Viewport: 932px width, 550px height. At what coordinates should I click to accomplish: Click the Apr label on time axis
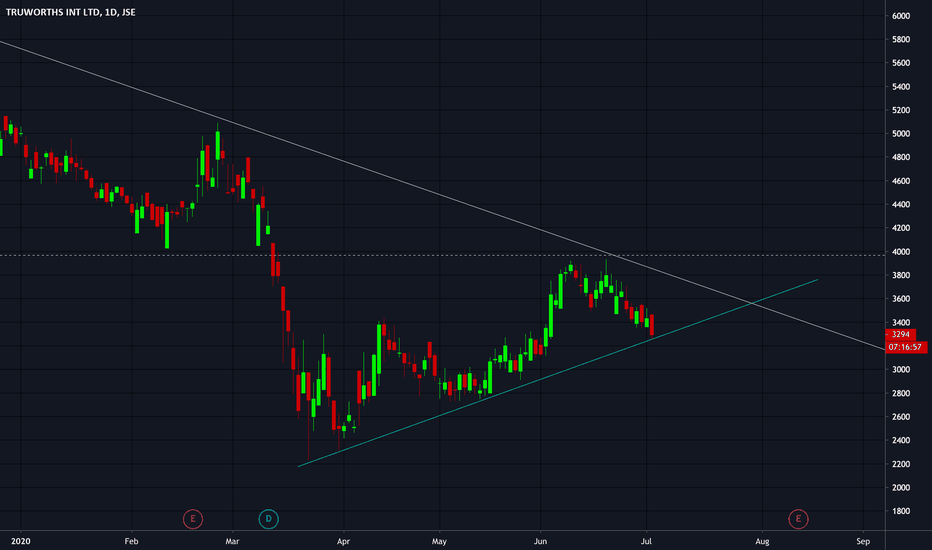coord(343,541)
